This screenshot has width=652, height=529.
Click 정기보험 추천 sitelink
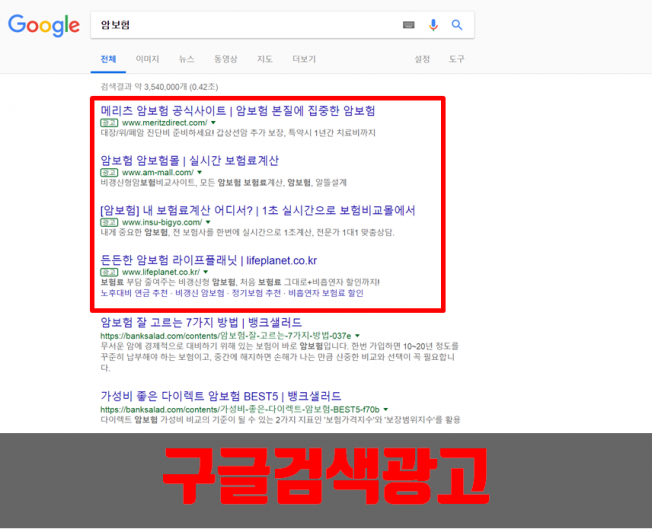coord(256,293)
